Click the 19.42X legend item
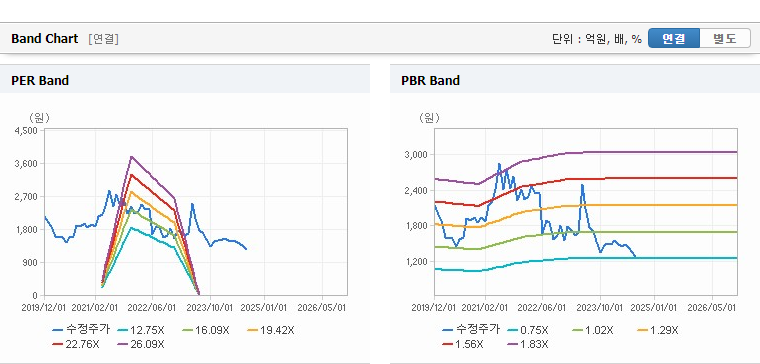The image size is (760, 364). [270, 330]
